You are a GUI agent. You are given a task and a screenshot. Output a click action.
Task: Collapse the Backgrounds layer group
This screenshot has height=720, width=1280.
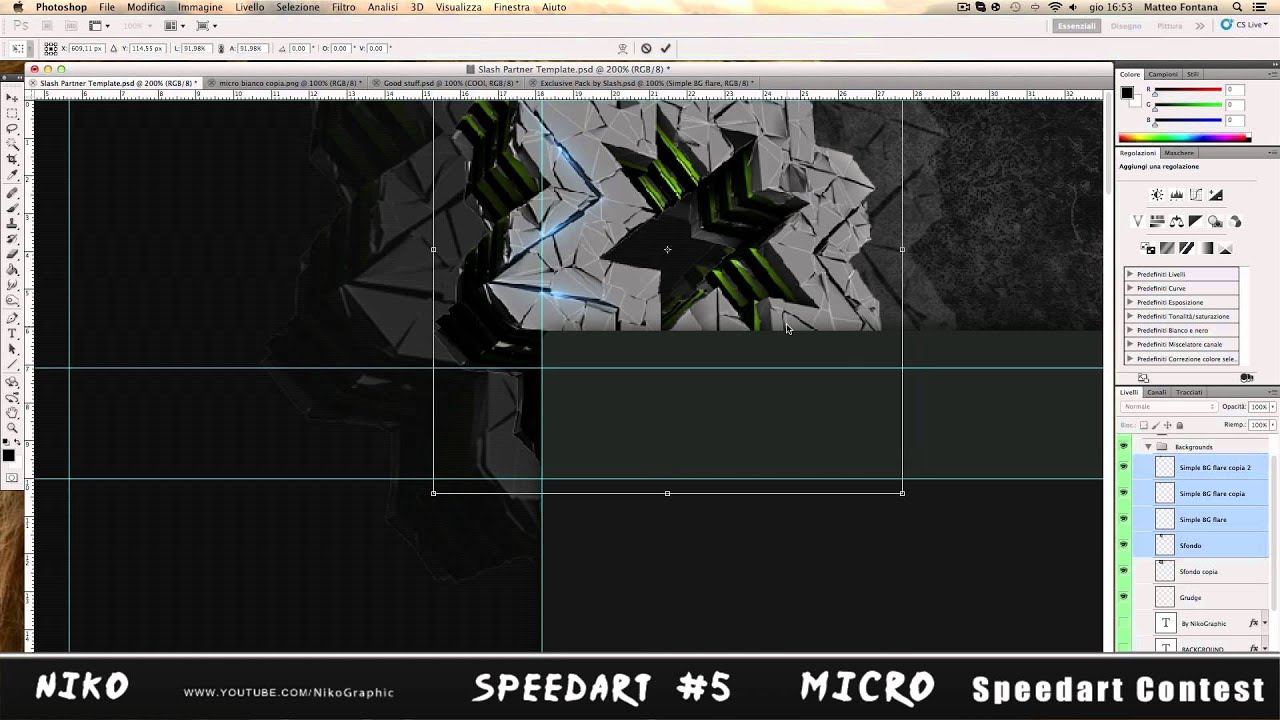(1148, 447)
